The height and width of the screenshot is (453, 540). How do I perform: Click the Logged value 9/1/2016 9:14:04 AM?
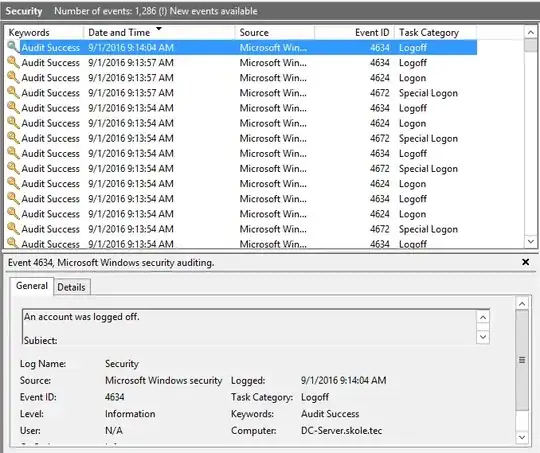(343, 380)
